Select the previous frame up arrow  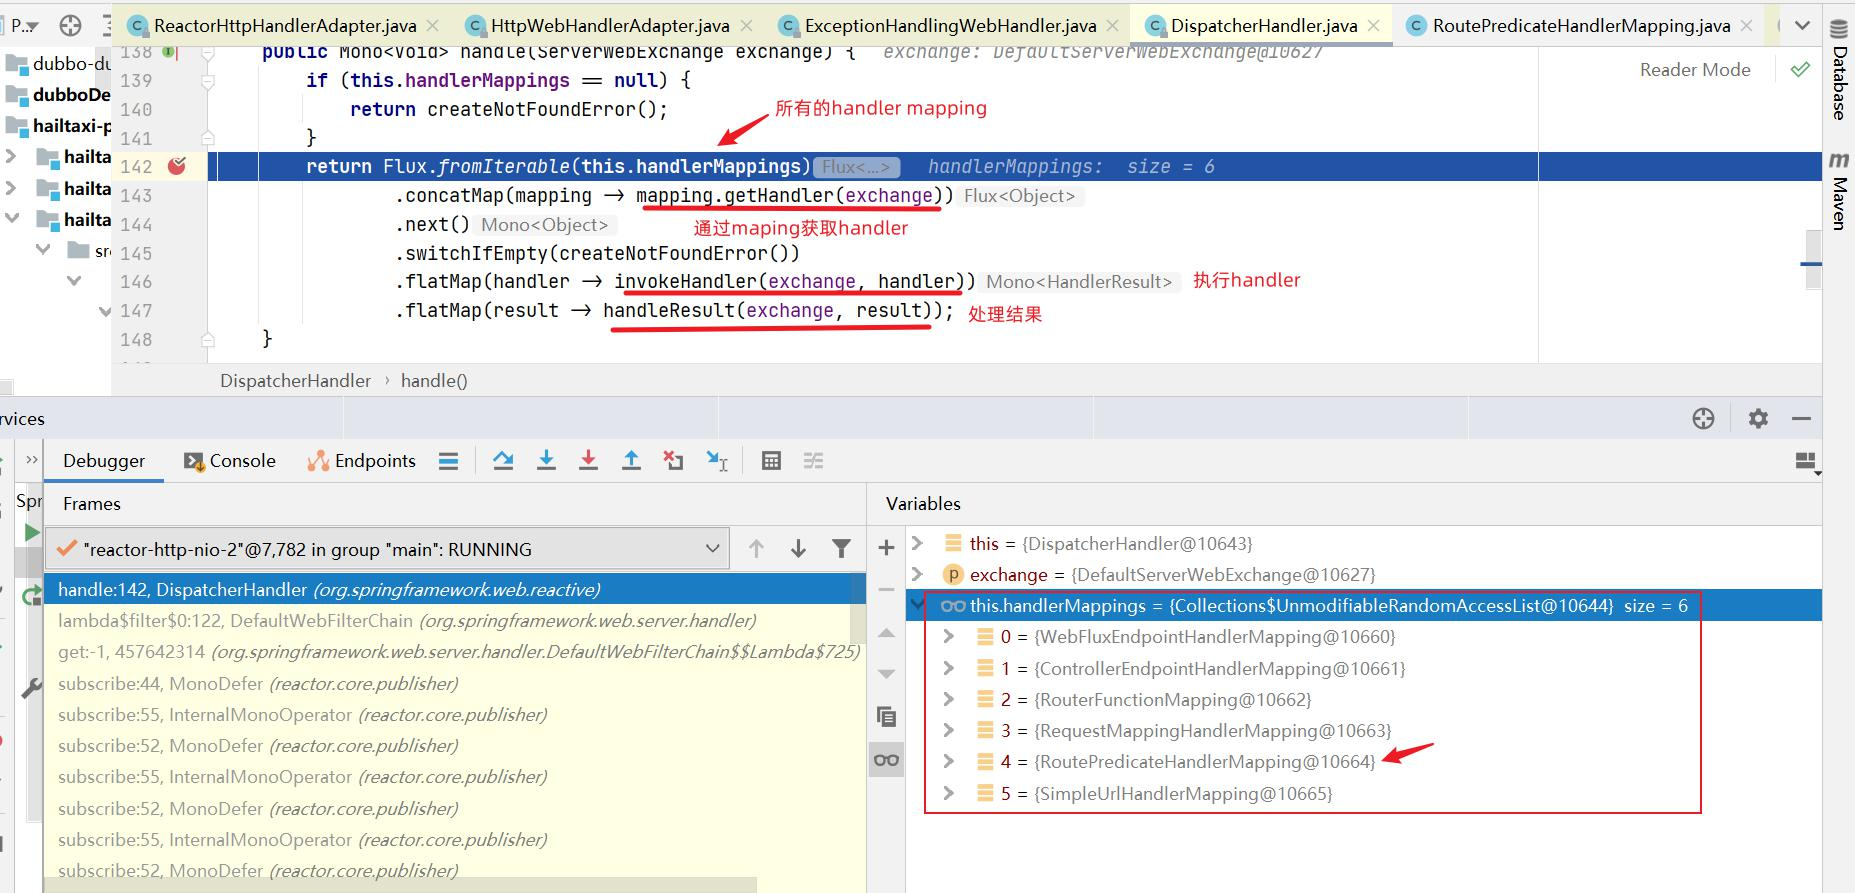756,548
